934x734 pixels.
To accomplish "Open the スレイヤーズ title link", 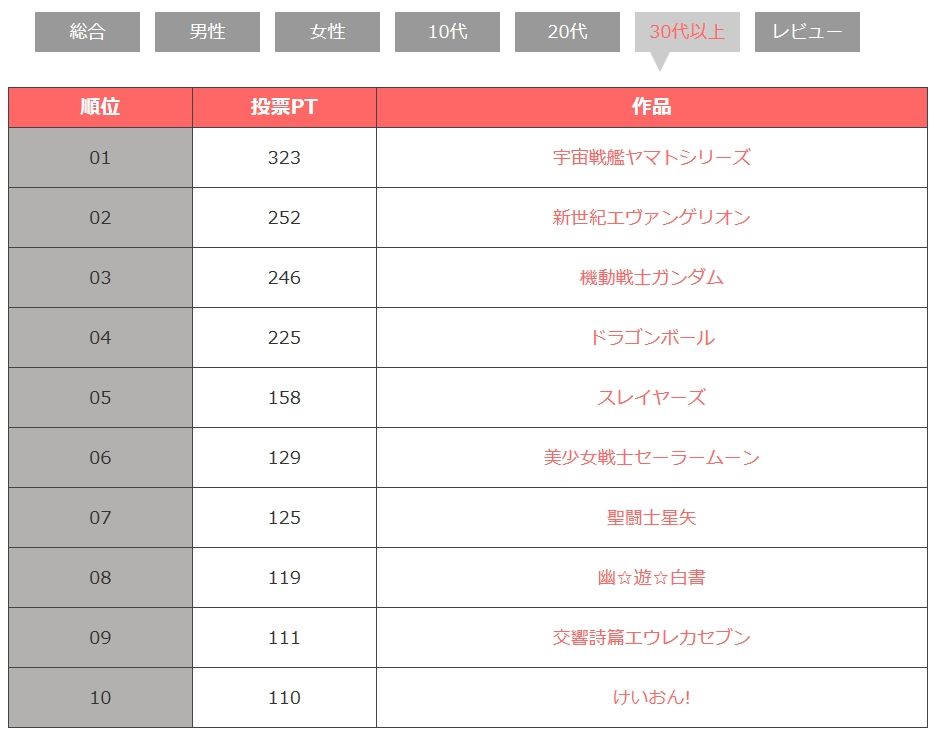I will (x=651, y=397).
